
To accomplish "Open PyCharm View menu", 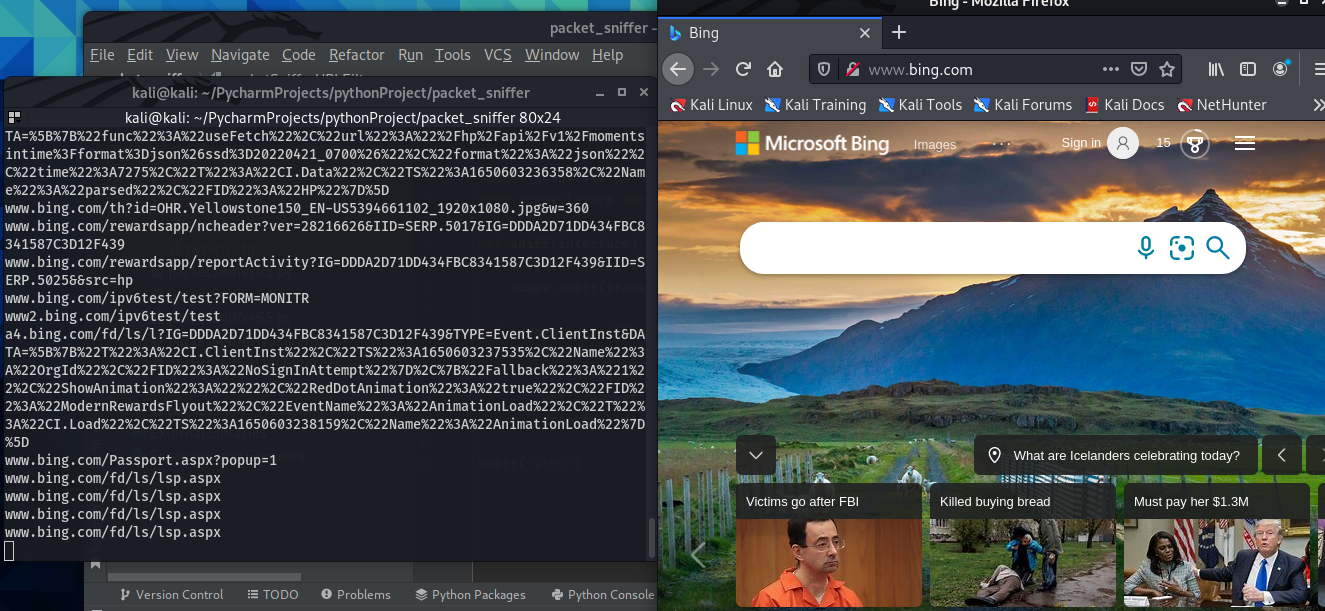I will pyautogui.click(x=182, y=55).
